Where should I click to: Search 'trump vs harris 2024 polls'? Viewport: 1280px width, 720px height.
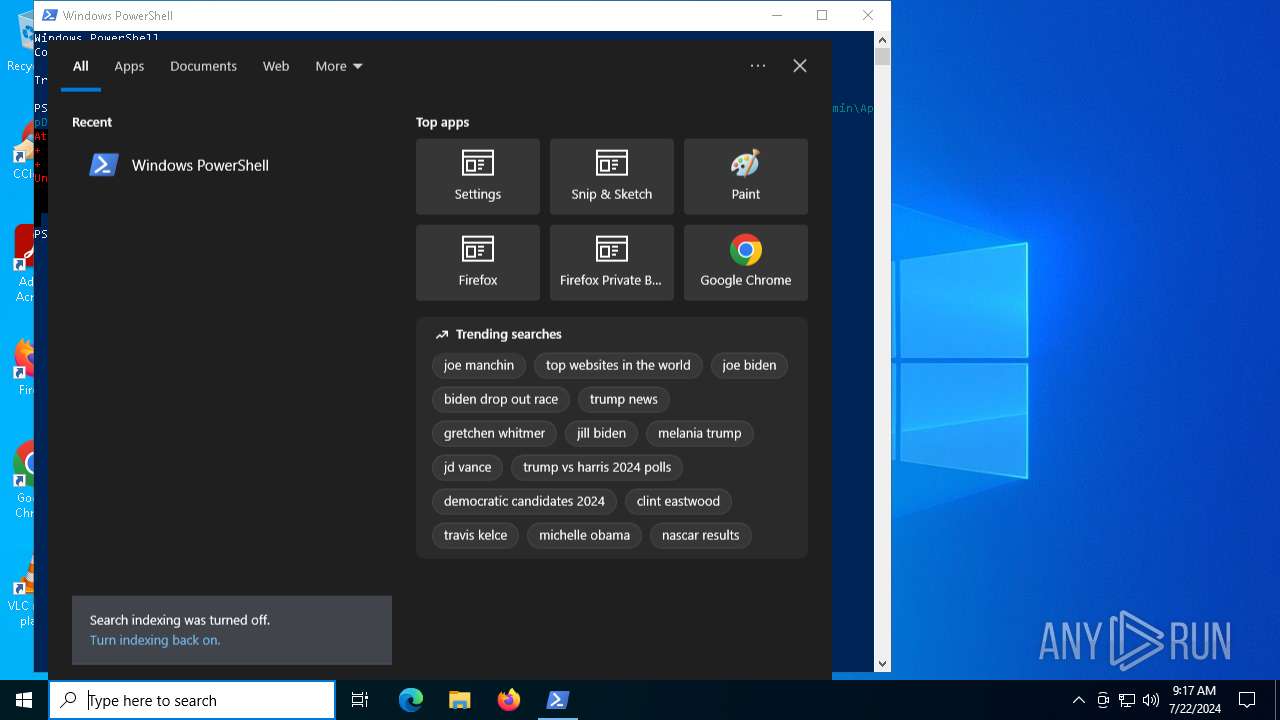click(597, 467)
